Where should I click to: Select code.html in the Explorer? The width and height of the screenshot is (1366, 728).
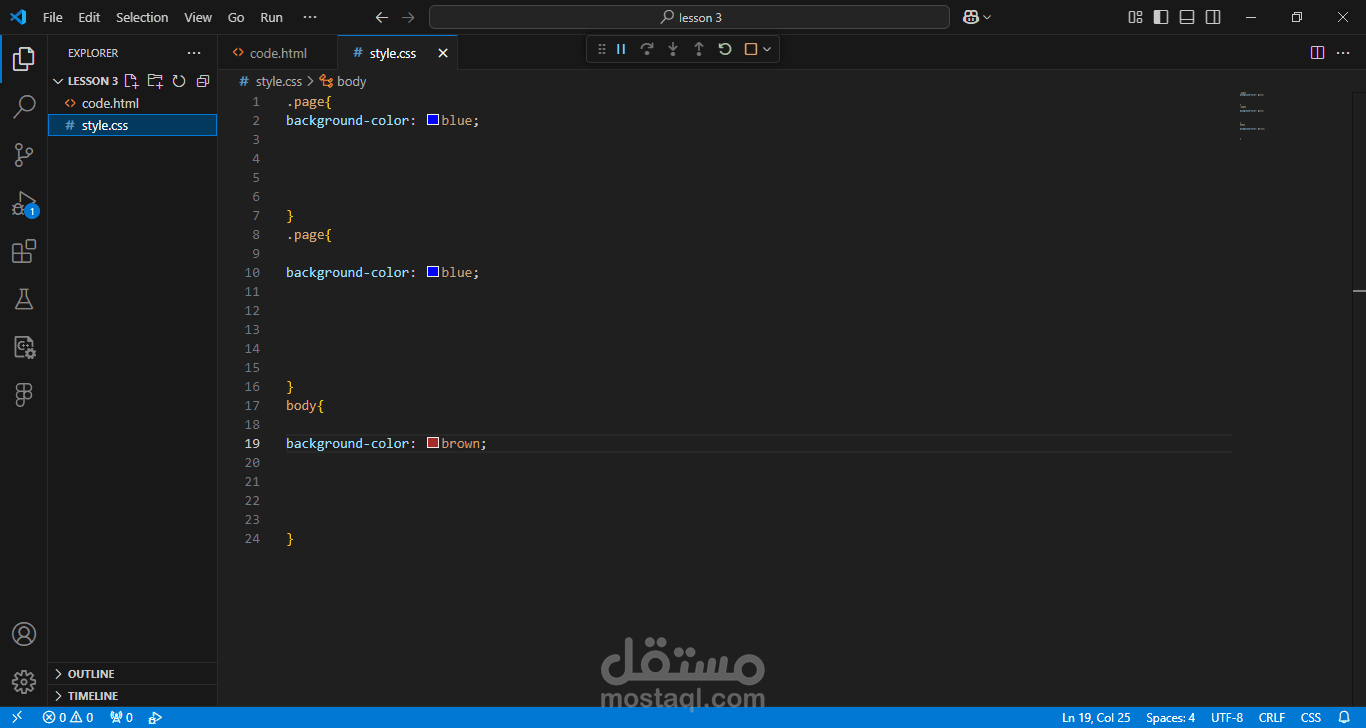(x=132, y=103)
